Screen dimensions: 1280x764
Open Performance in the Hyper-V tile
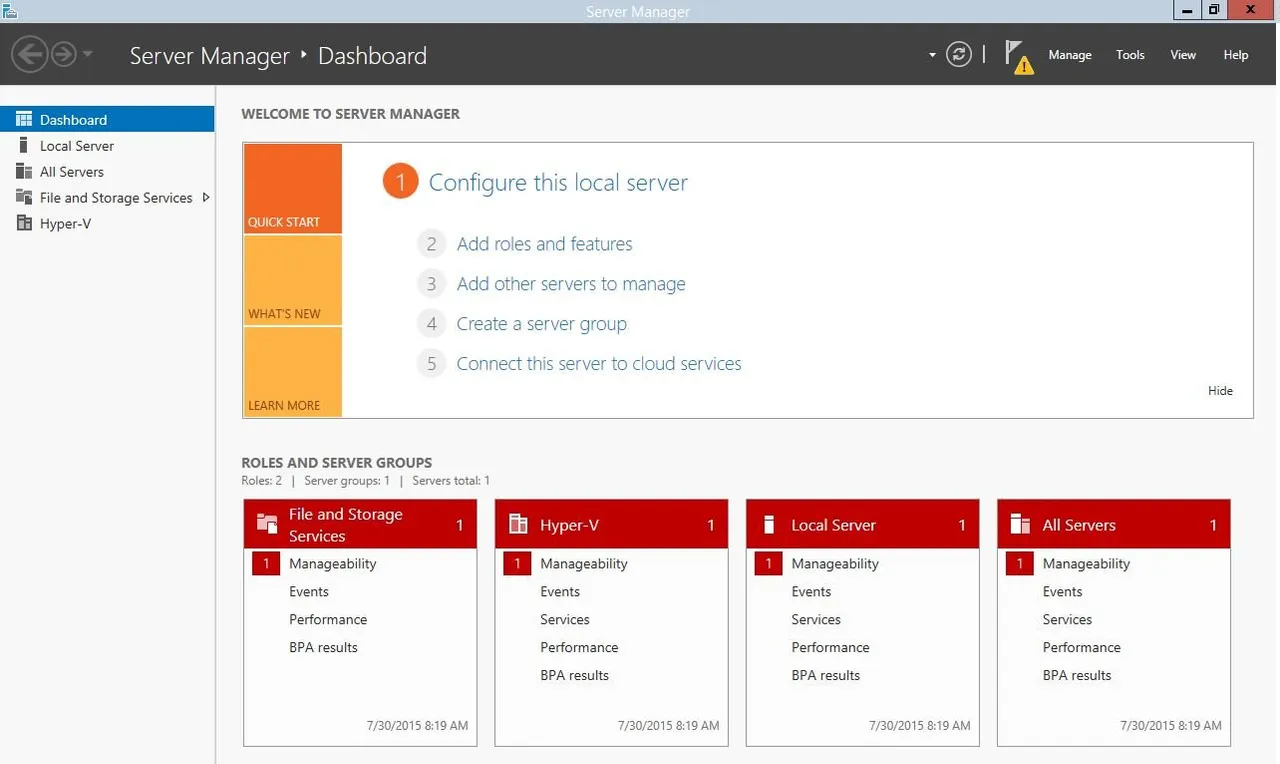pyautogui.click(x=579, y=648)
